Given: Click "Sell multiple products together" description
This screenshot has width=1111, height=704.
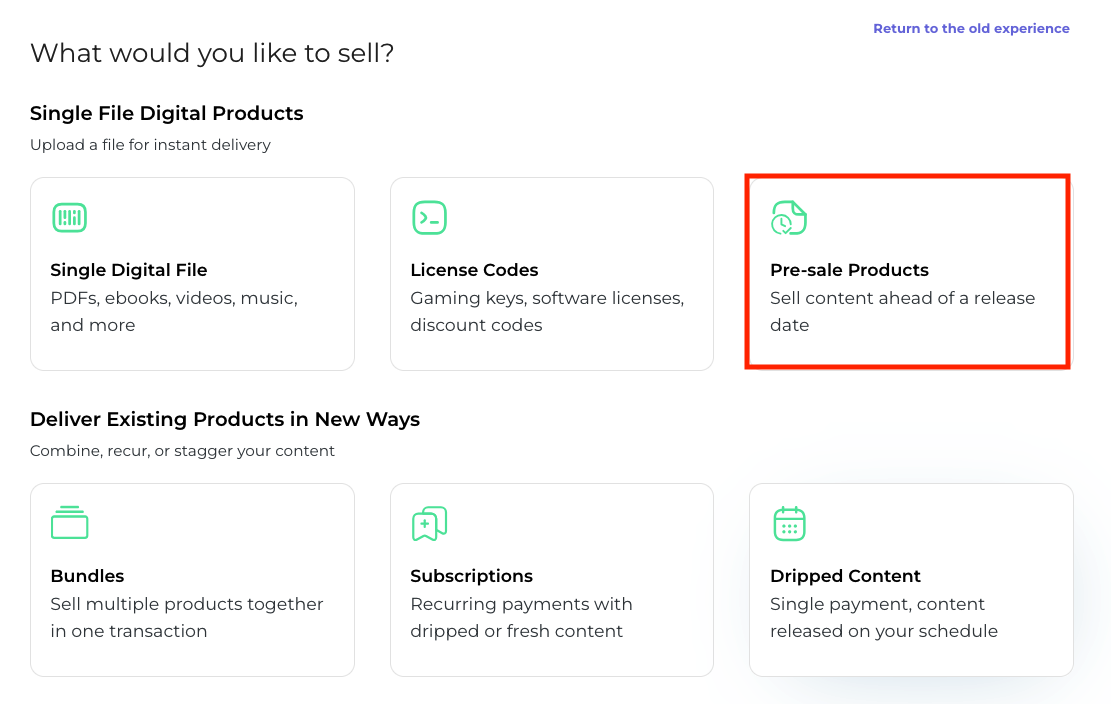Looking at the screenshot, I should click(x=187, y=604).
